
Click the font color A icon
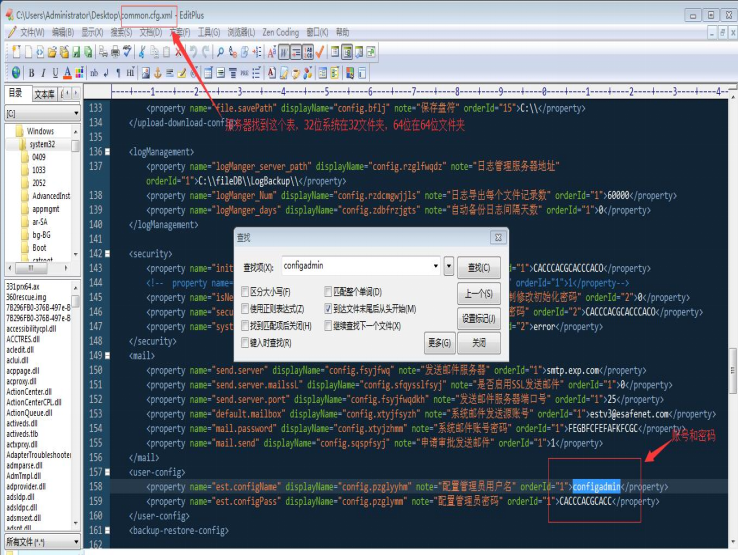[x=67, y=72]
